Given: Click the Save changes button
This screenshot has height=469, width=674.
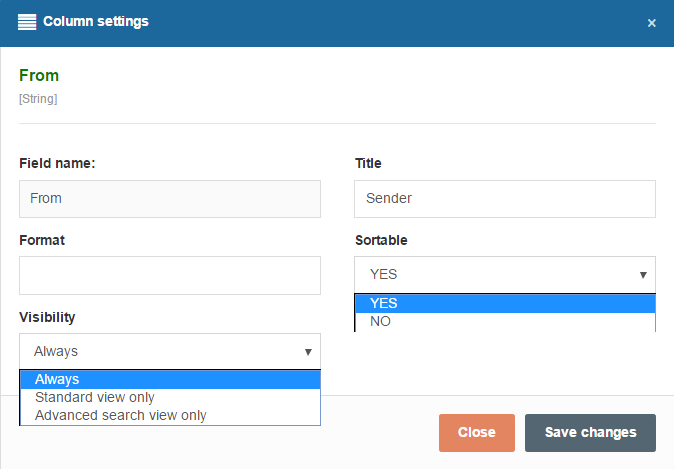Looking at the screenshot, I should [x=590, y=433].
